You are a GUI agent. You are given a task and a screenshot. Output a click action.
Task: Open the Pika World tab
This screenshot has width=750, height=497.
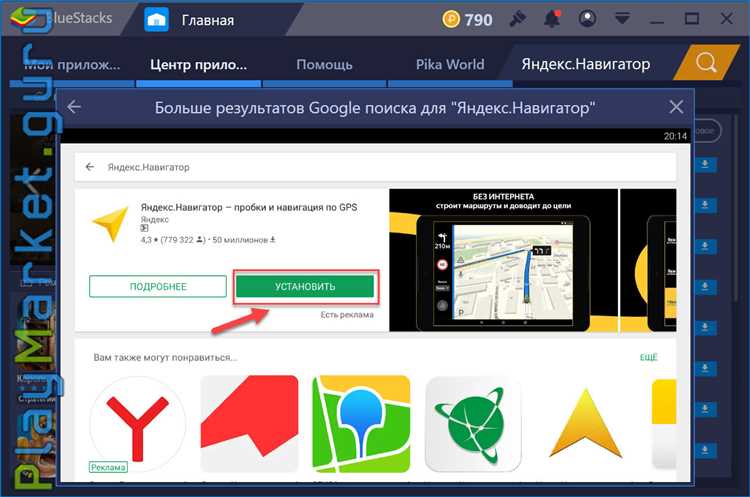click(450, 65)
